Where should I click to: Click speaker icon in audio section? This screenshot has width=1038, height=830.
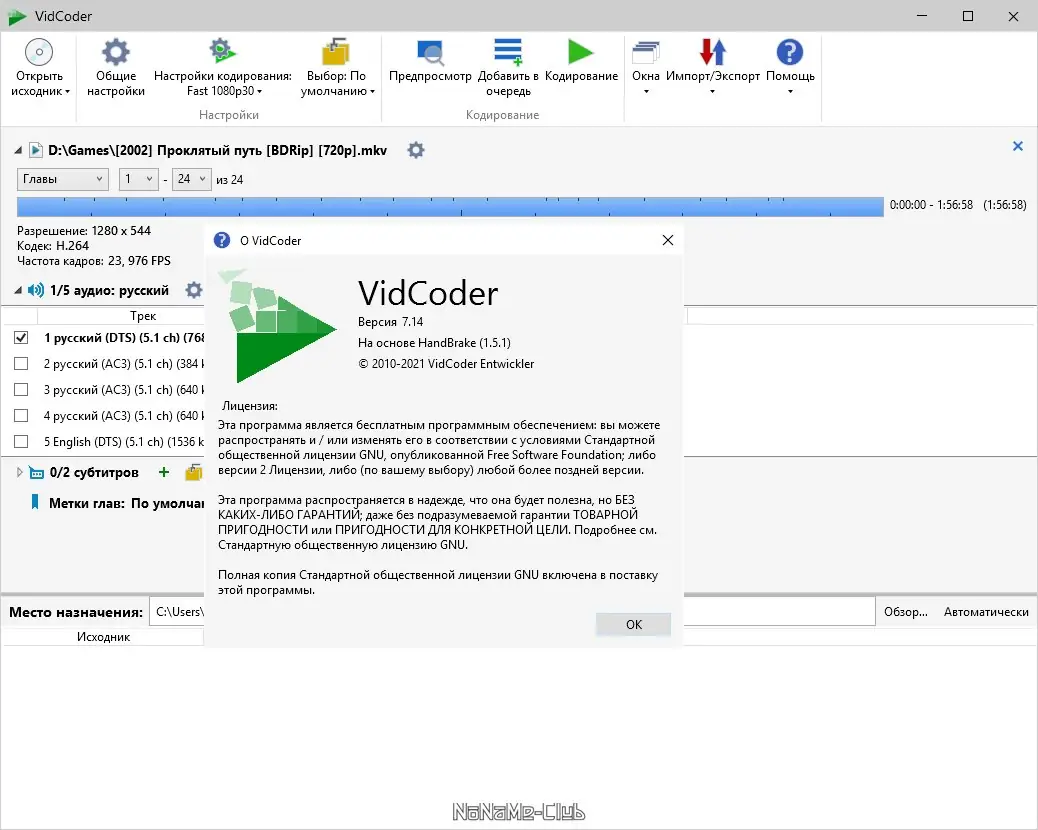[x=36, y=290]
